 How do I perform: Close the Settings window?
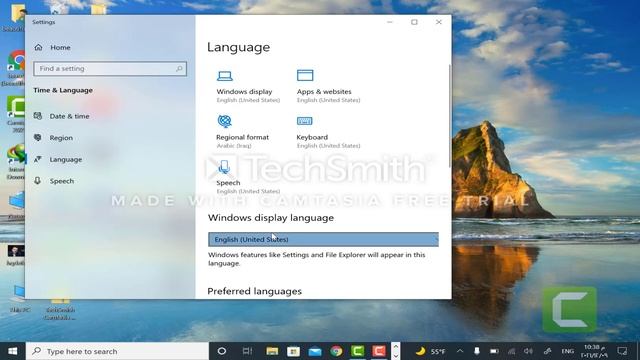pos(439,22)
